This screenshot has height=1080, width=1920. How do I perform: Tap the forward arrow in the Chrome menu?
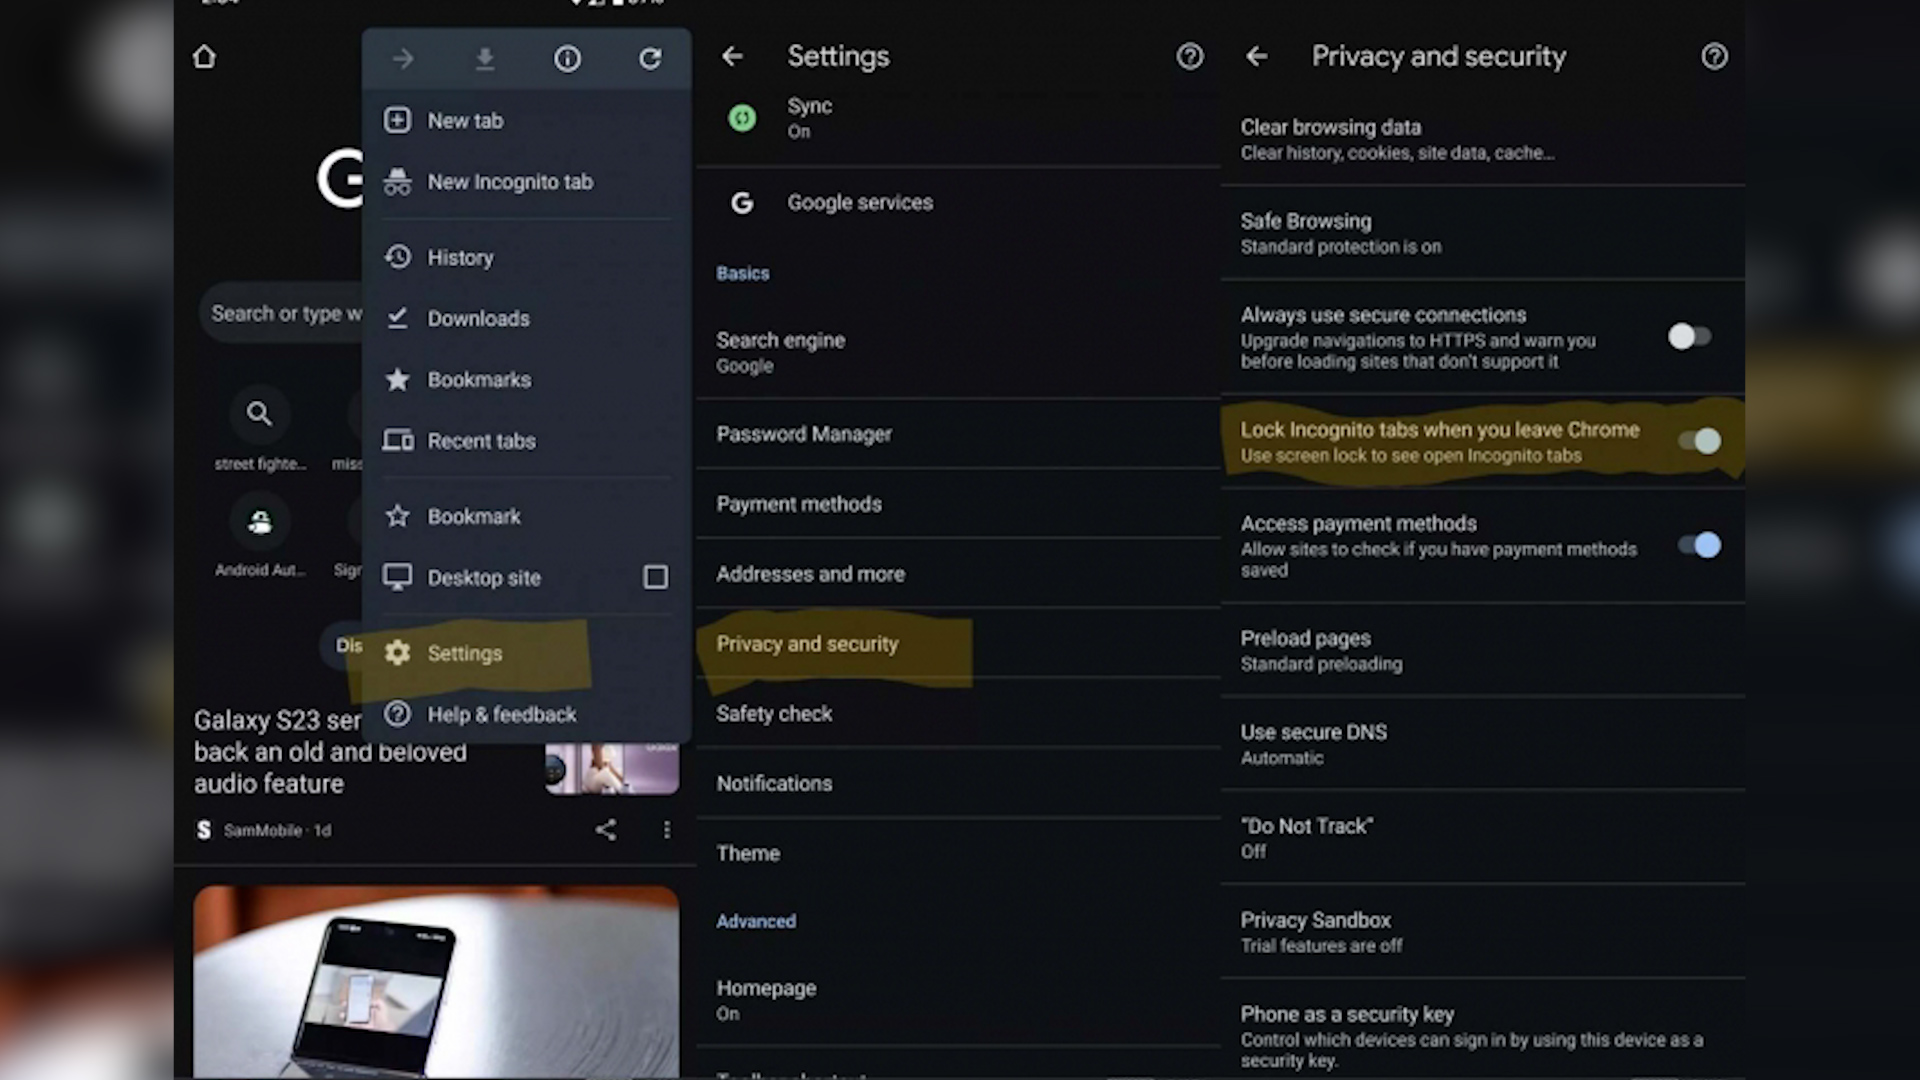pyautogui.click(x=403, y=59)
